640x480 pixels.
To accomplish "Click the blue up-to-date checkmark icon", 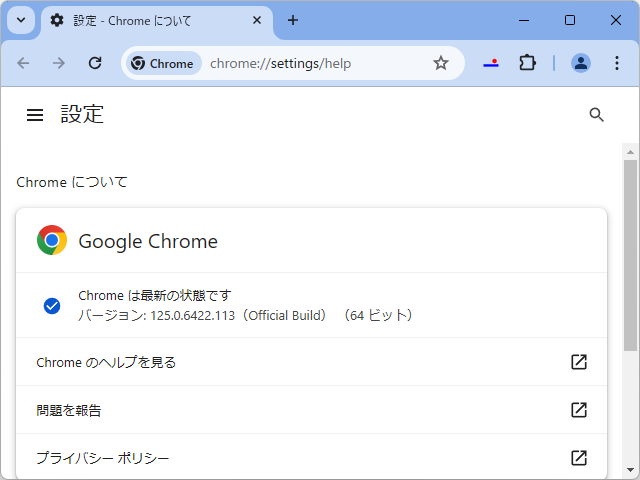I will click(x=52, y=306).
